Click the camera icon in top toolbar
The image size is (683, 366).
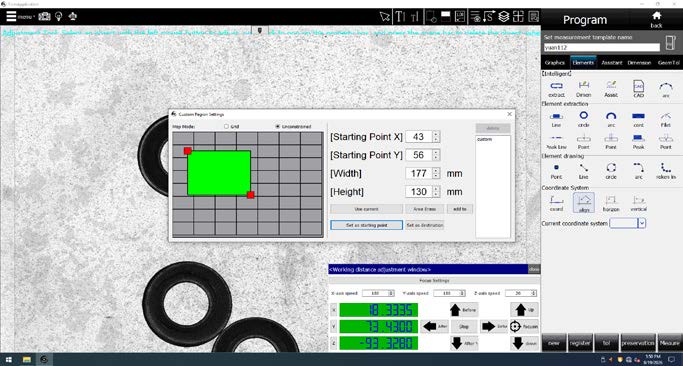[x=44, y=16]
